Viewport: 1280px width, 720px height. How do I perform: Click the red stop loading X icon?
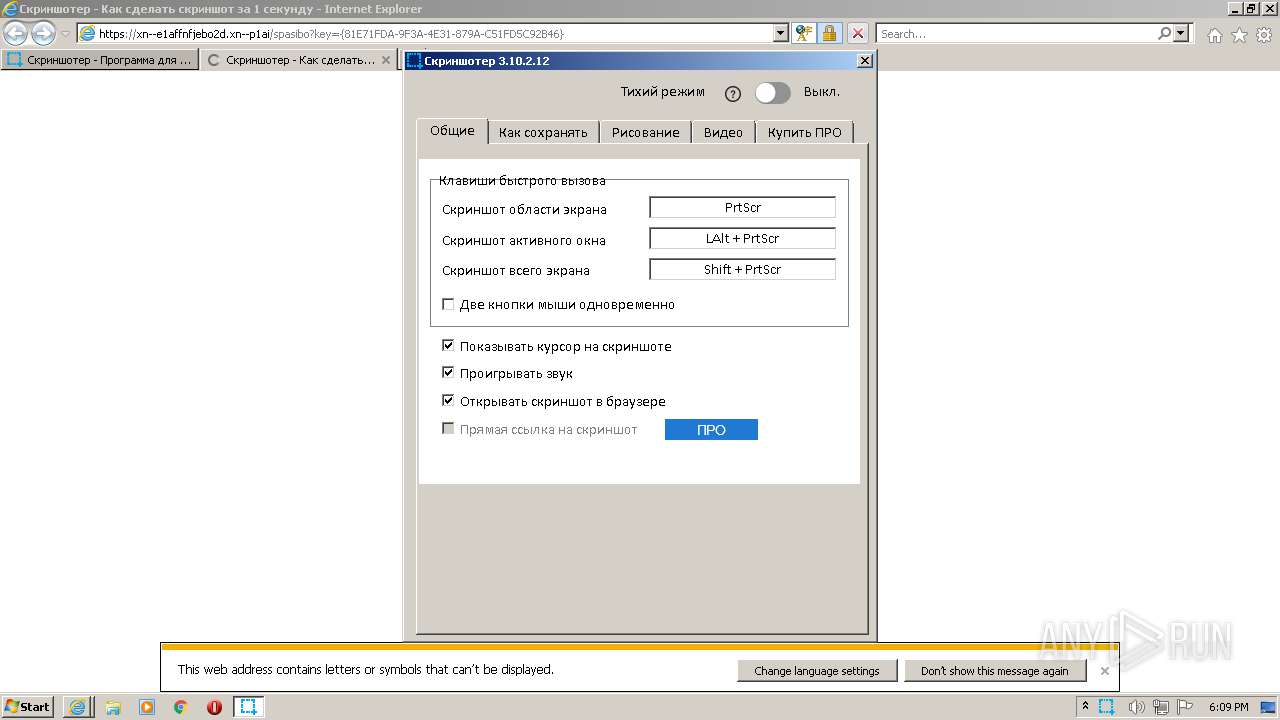(857, 34)
